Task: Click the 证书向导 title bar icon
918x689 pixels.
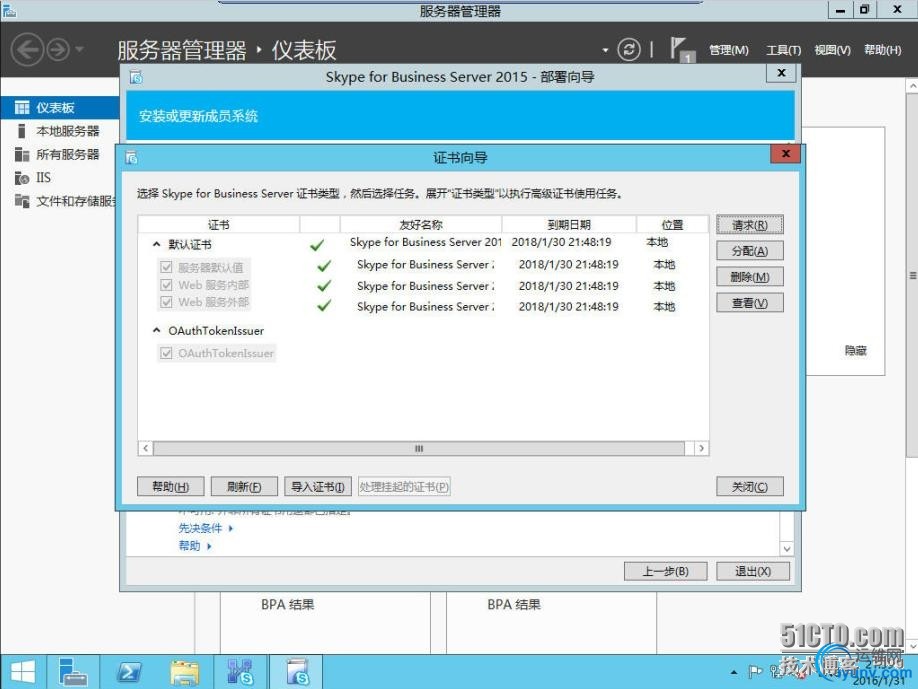Action: click(x=132, y=157)
